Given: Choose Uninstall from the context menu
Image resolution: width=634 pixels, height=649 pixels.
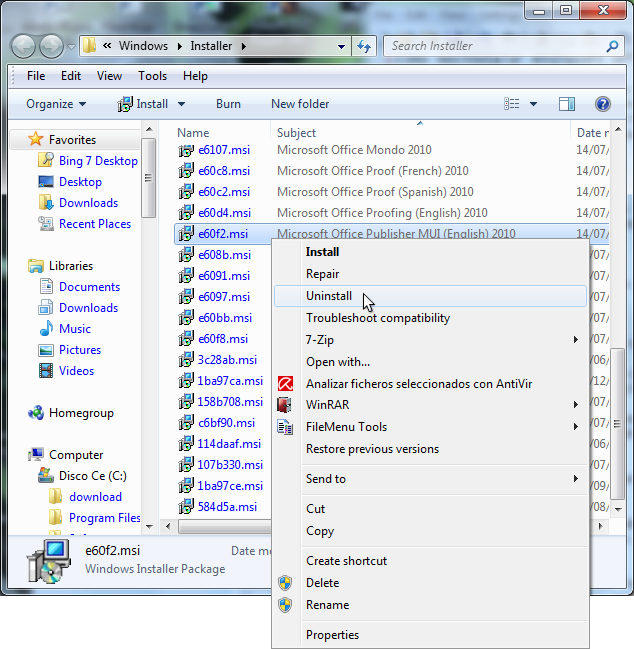Looking at the screenshot, I should 430,296.
